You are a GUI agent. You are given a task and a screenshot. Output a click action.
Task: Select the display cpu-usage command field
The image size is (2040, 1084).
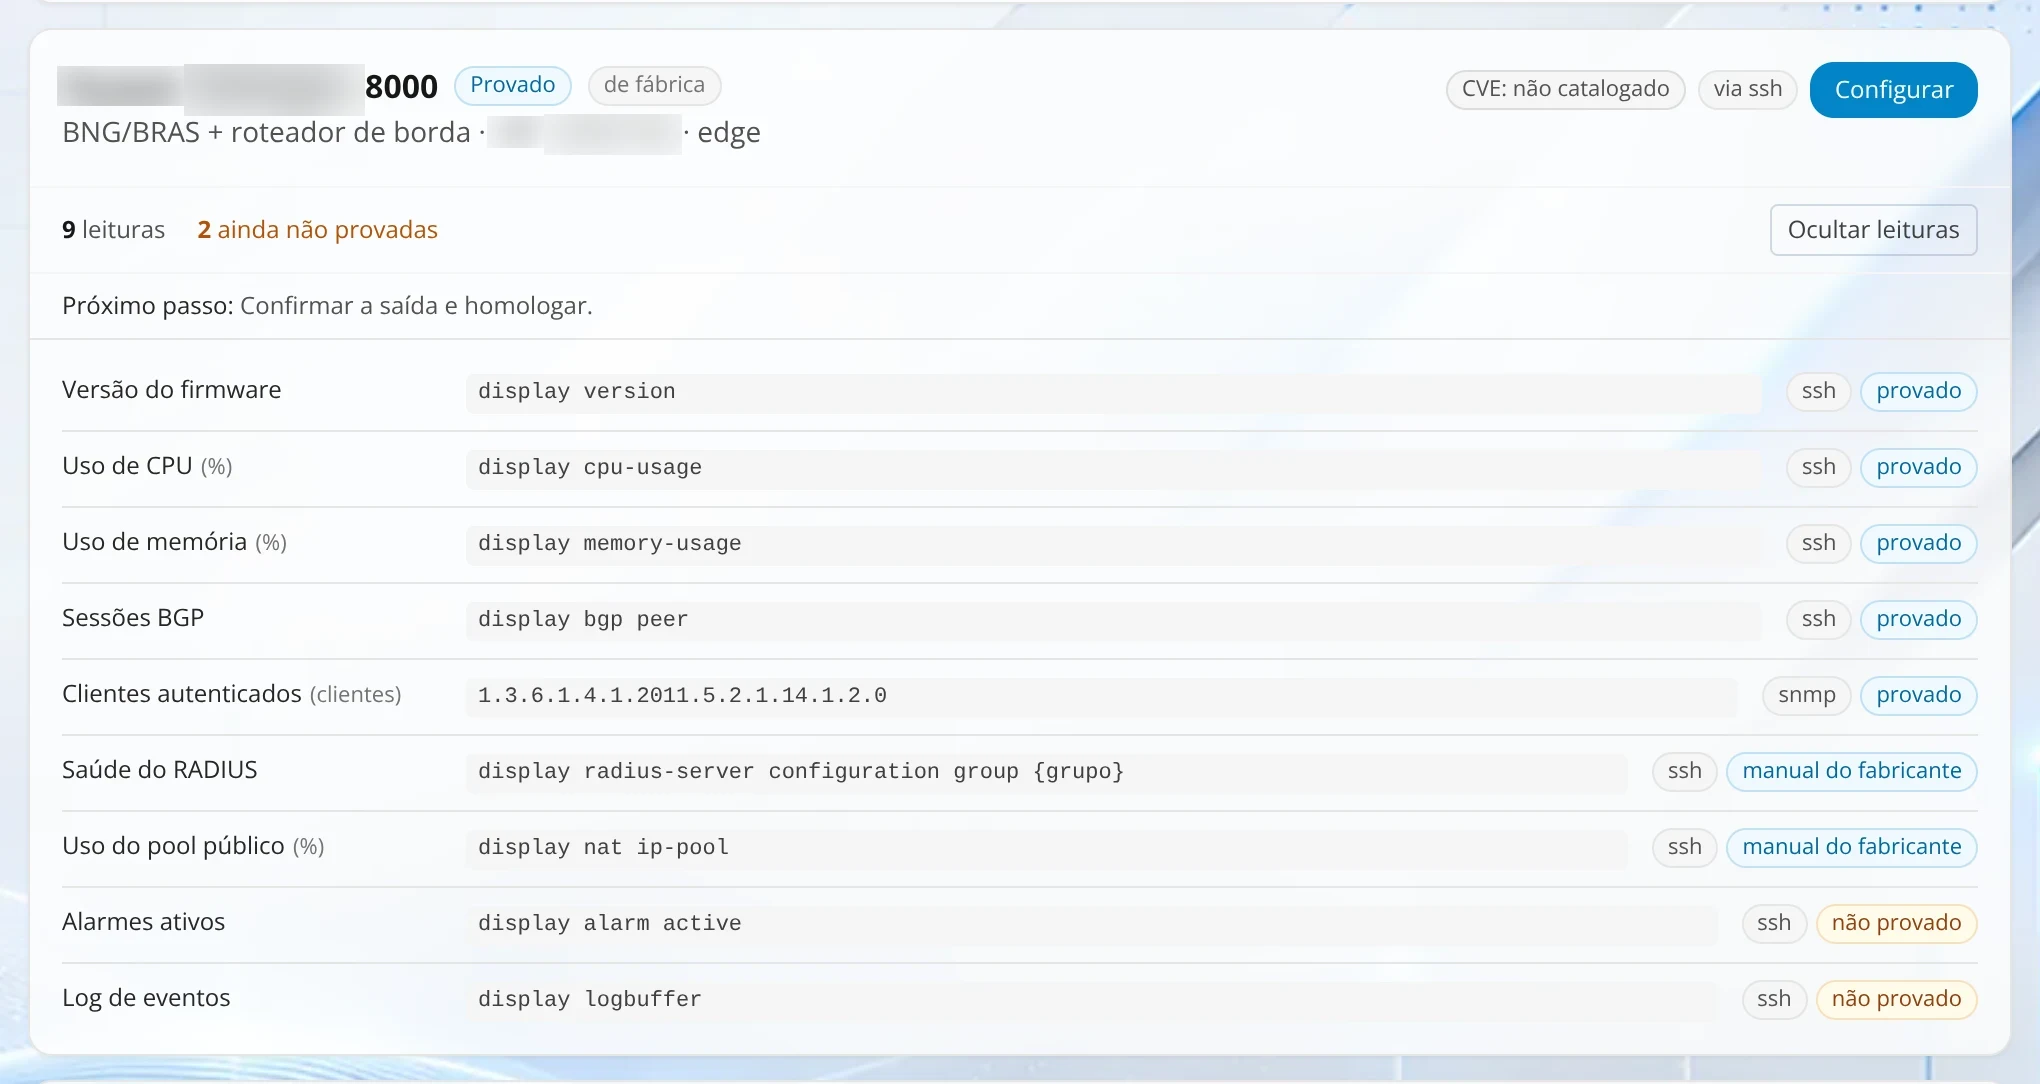(1113, 467)
